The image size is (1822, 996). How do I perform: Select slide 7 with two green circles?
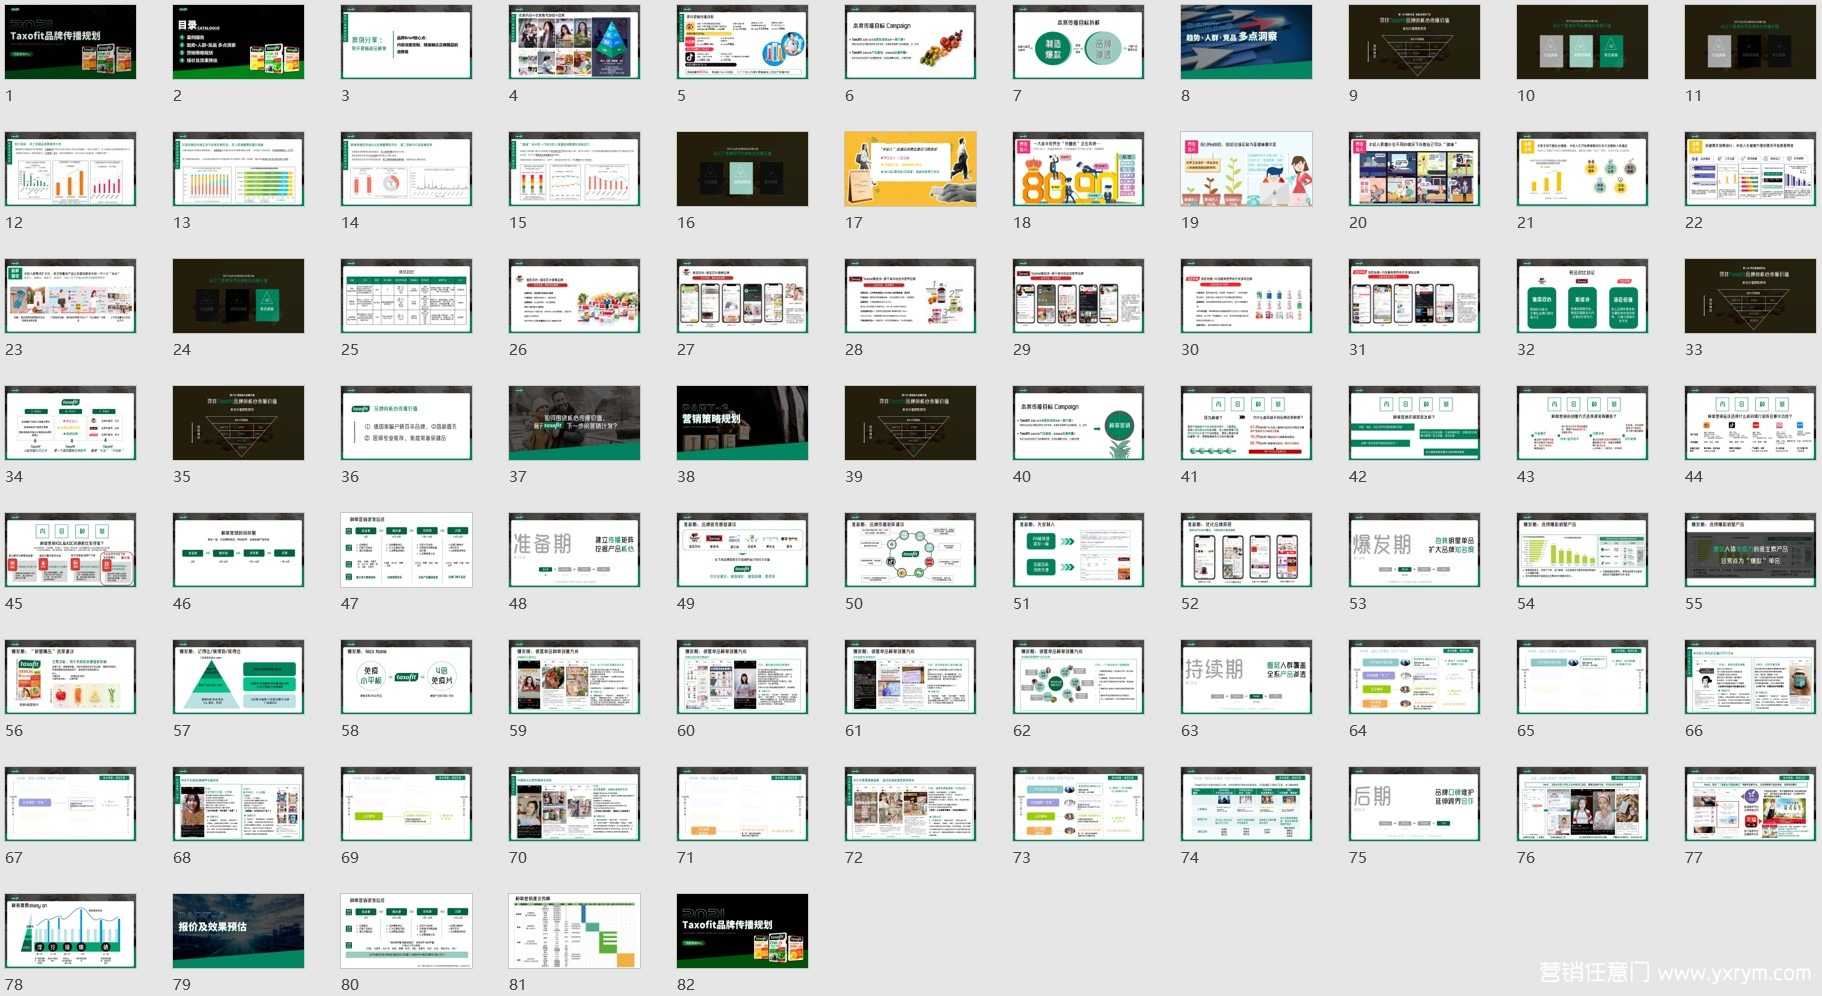pyautogui.click(x=1078, y=42)
